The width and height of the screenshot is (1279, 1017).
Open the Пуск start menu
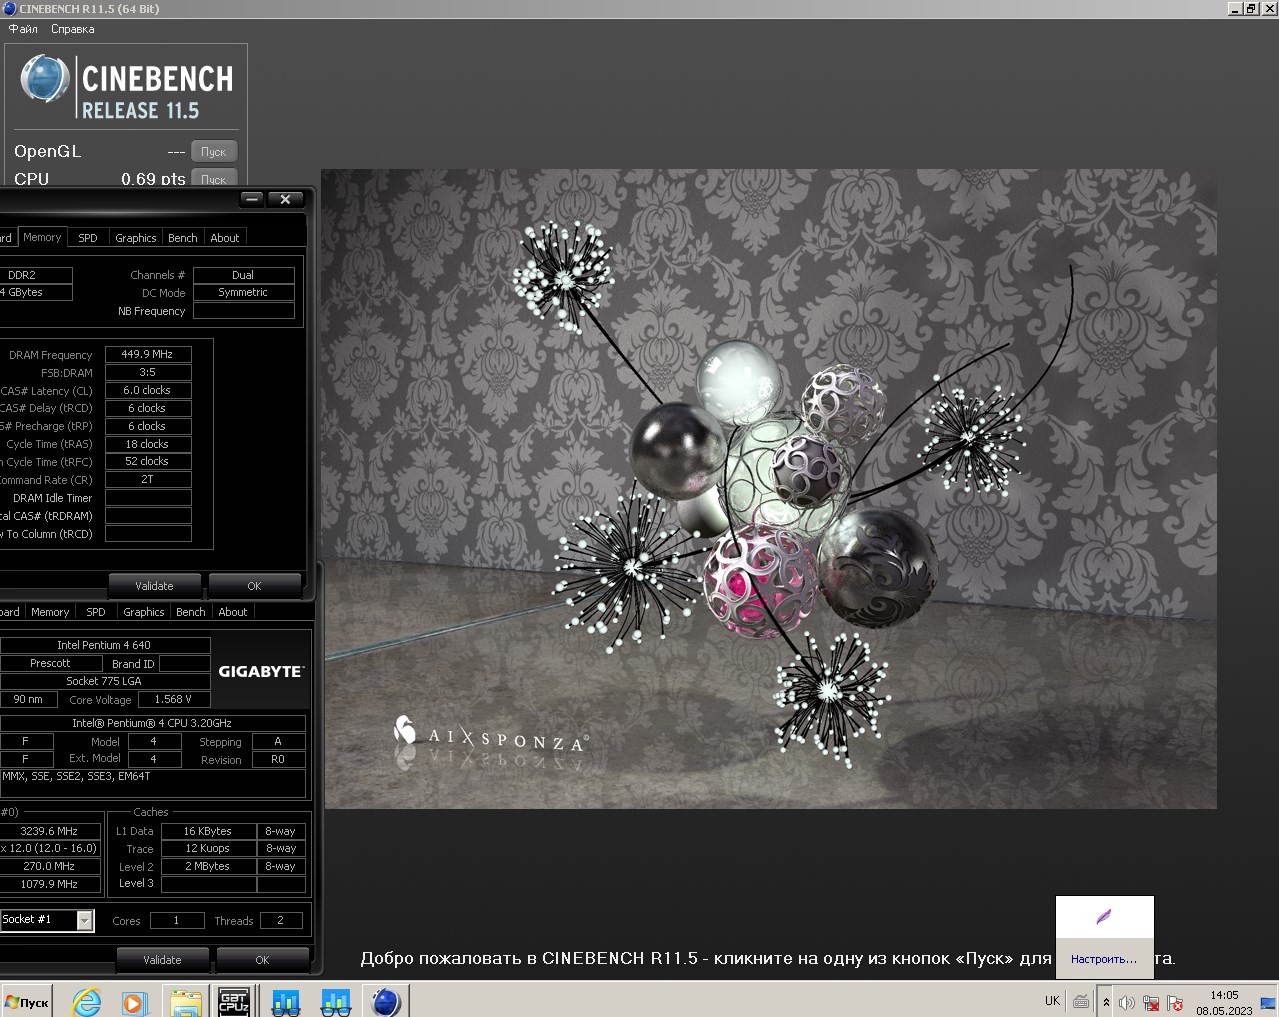tap(28, 1002)
